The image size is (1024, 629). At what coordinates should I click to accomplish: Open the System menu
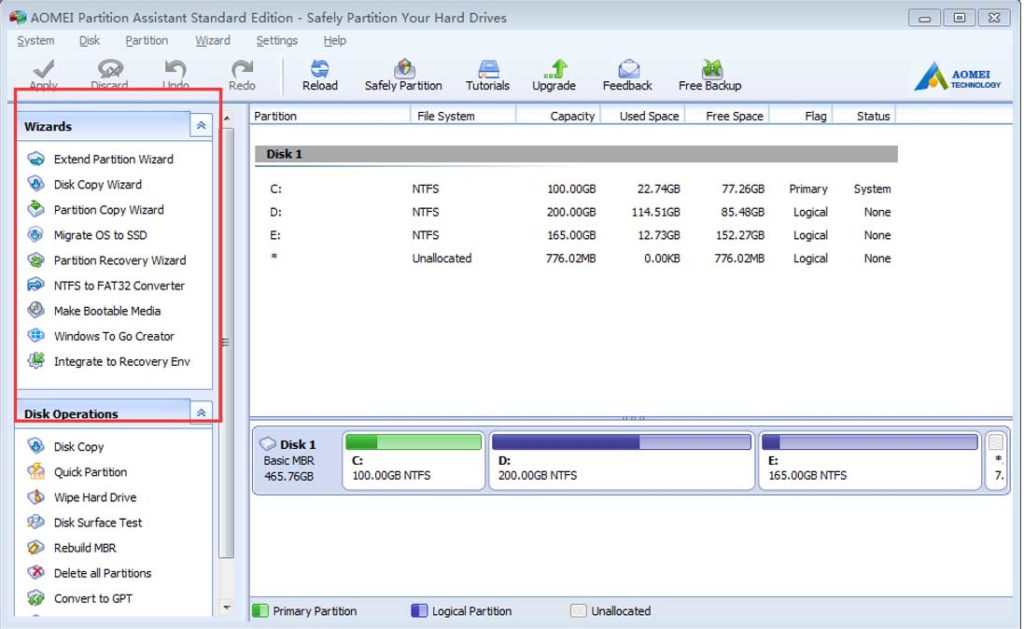(36, 40)
